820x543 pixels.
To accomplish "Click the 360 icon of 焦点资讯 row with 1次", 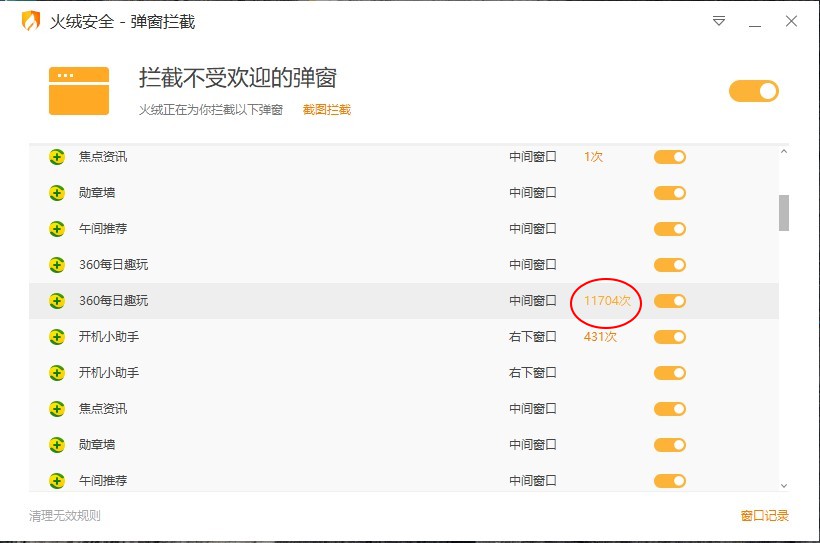I will (57, 157).
